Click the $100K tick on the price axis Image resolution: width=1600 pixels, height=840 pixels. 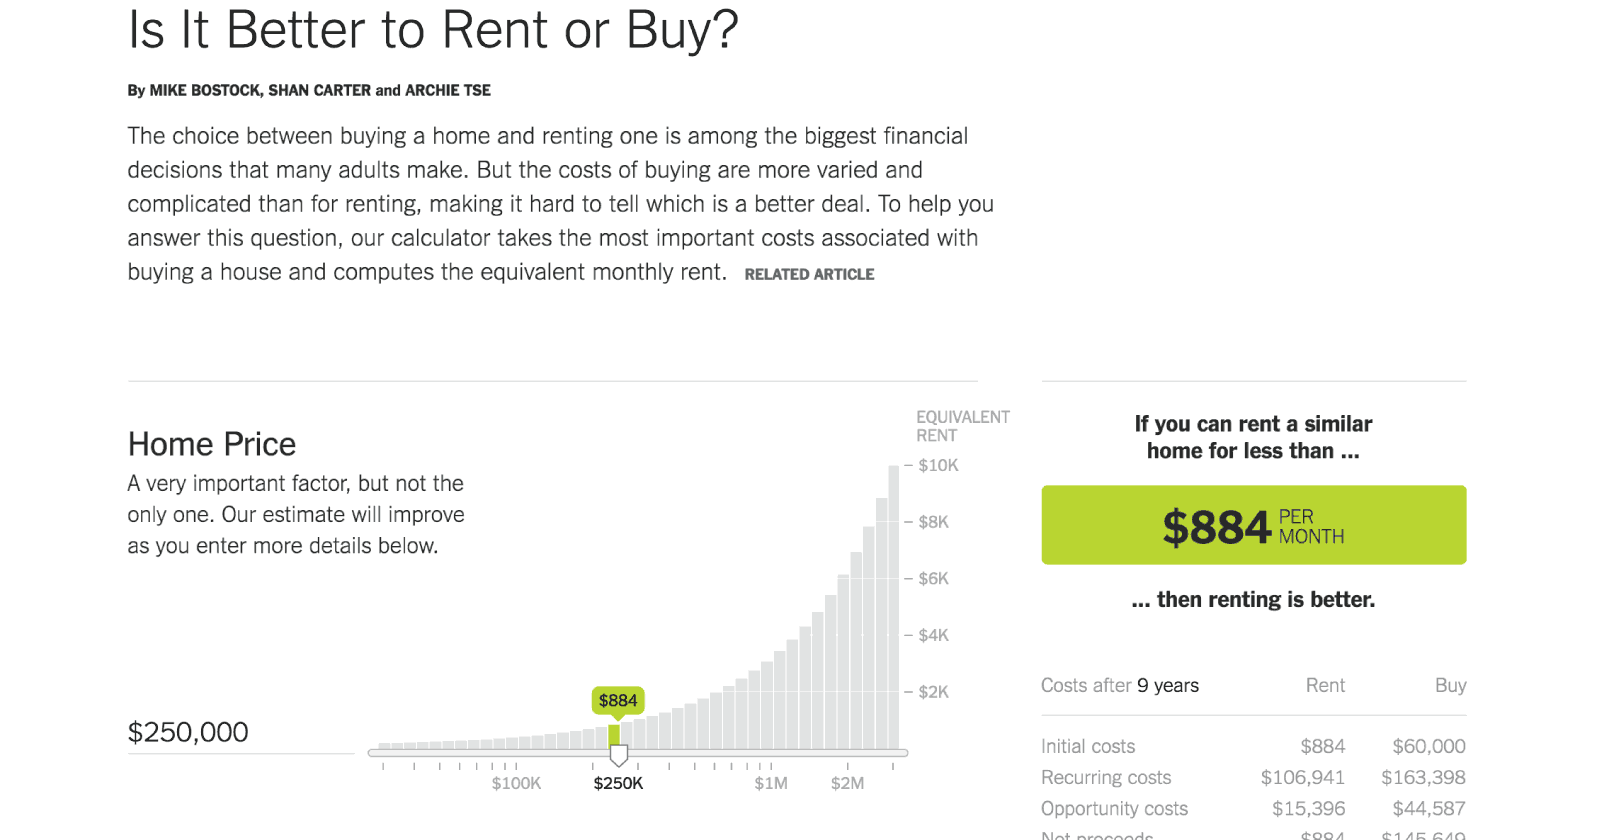pos(516,783)
